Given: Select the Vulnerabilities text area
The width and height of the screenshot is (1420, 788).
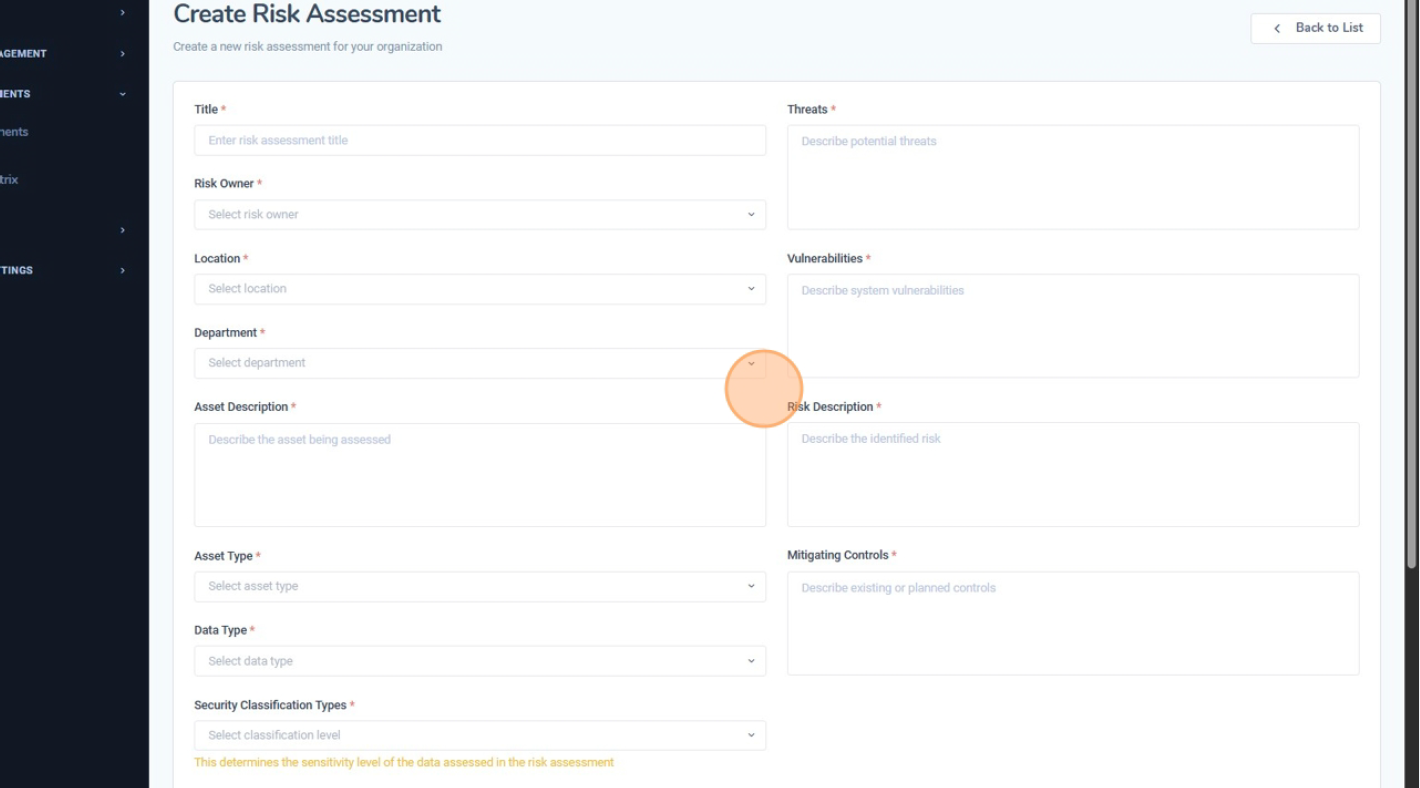Looking at the screenshot, I should click(1072, 326).
